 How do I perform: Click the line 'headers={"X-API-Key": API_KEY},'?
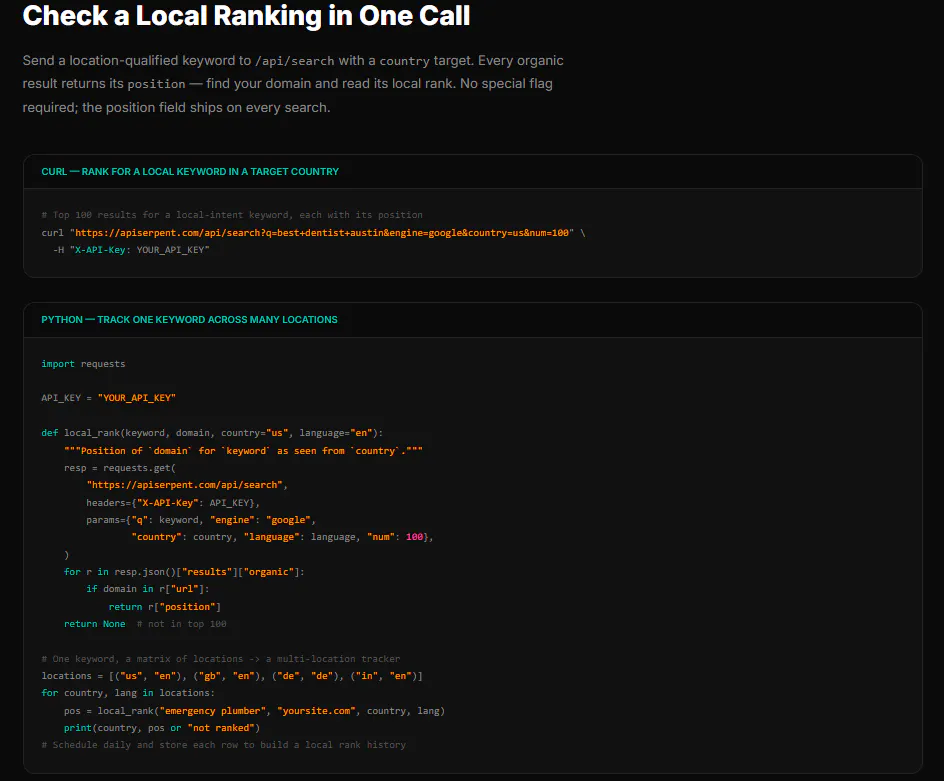(173, 503)
